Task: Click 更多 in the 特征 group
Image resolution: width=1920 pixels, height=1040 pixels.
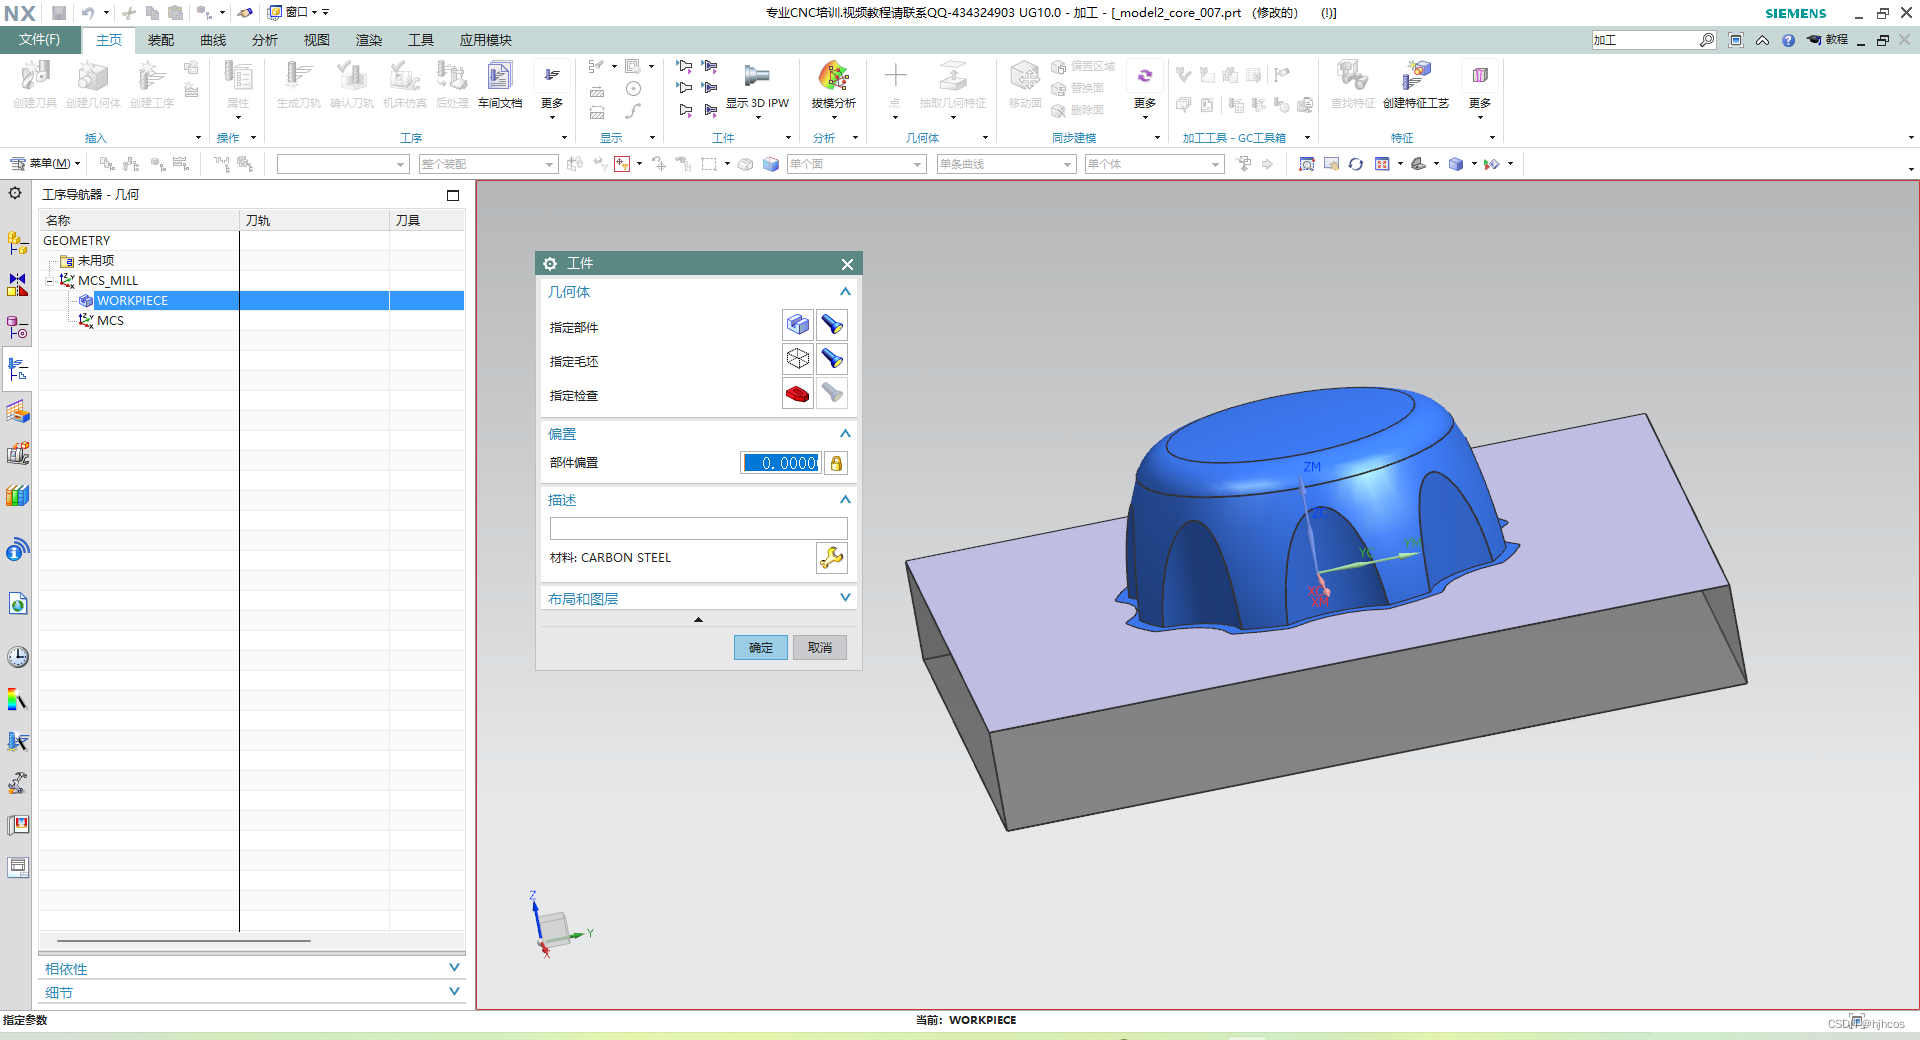Action: pos(1480,90)
